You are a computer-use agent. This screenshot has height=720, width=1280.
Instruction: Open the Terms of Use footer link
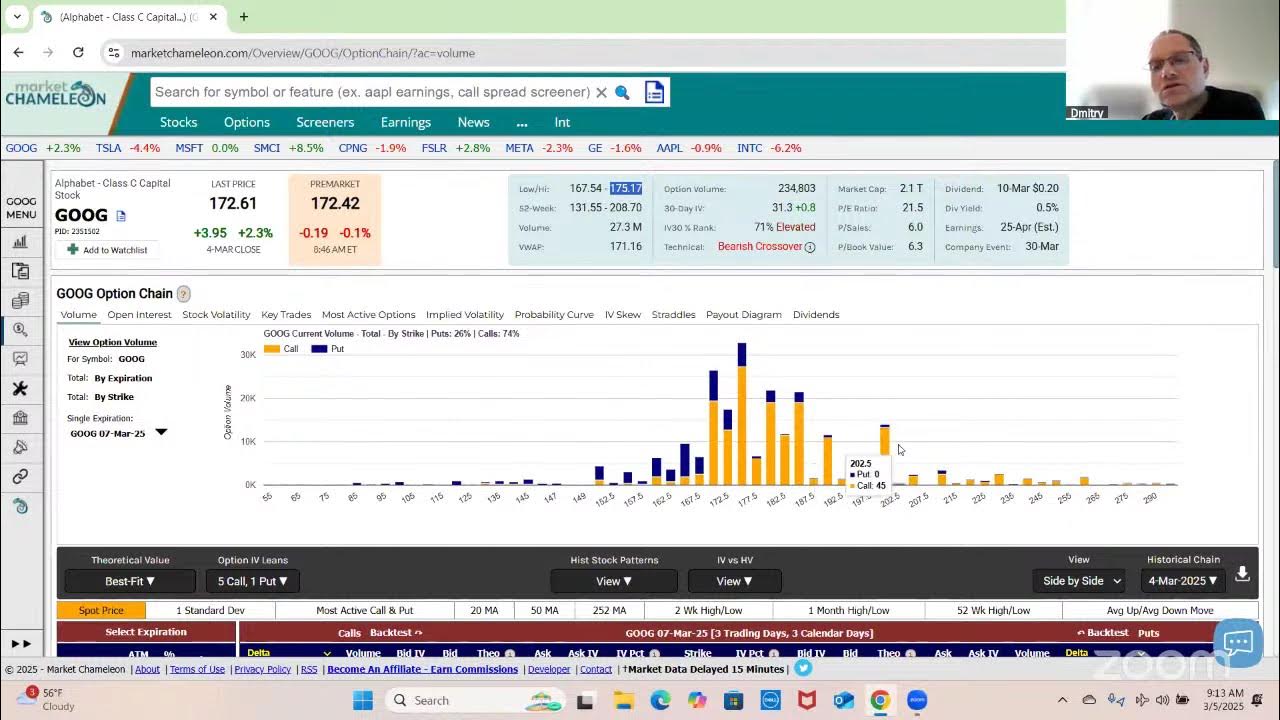(197, 669)
